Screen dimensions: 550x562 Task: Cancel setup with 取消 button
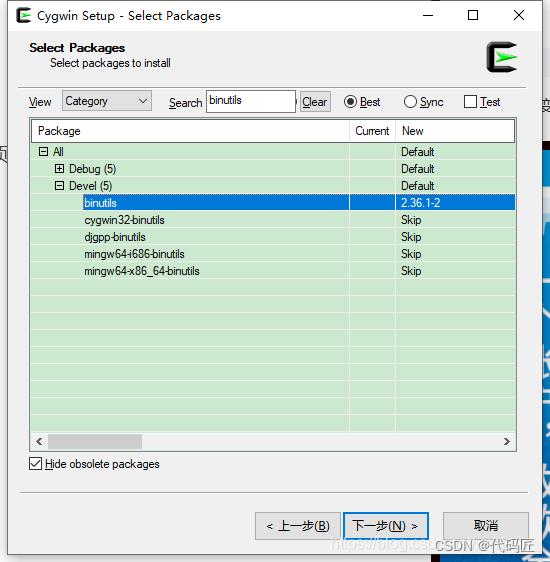click(486, 526)
